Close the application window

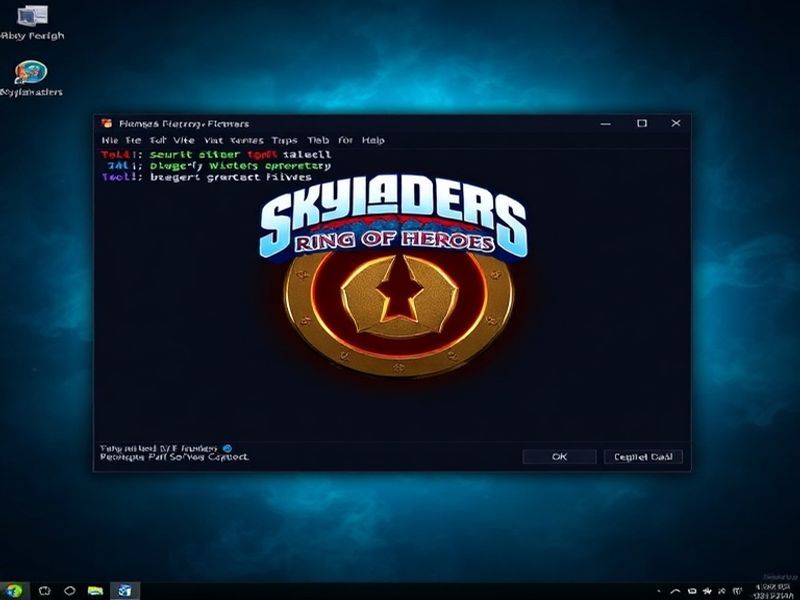pyautogui.click(x=676, y=123)
